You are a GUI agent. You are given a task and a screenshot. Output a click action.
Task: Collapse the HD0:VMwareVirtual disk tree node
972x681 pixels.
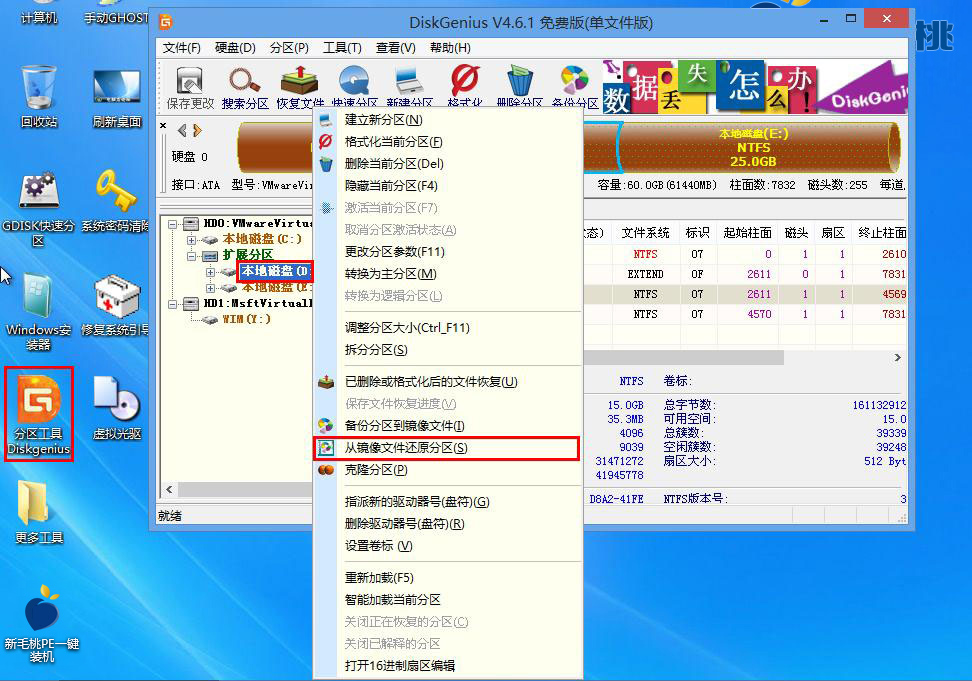(172, 224)
